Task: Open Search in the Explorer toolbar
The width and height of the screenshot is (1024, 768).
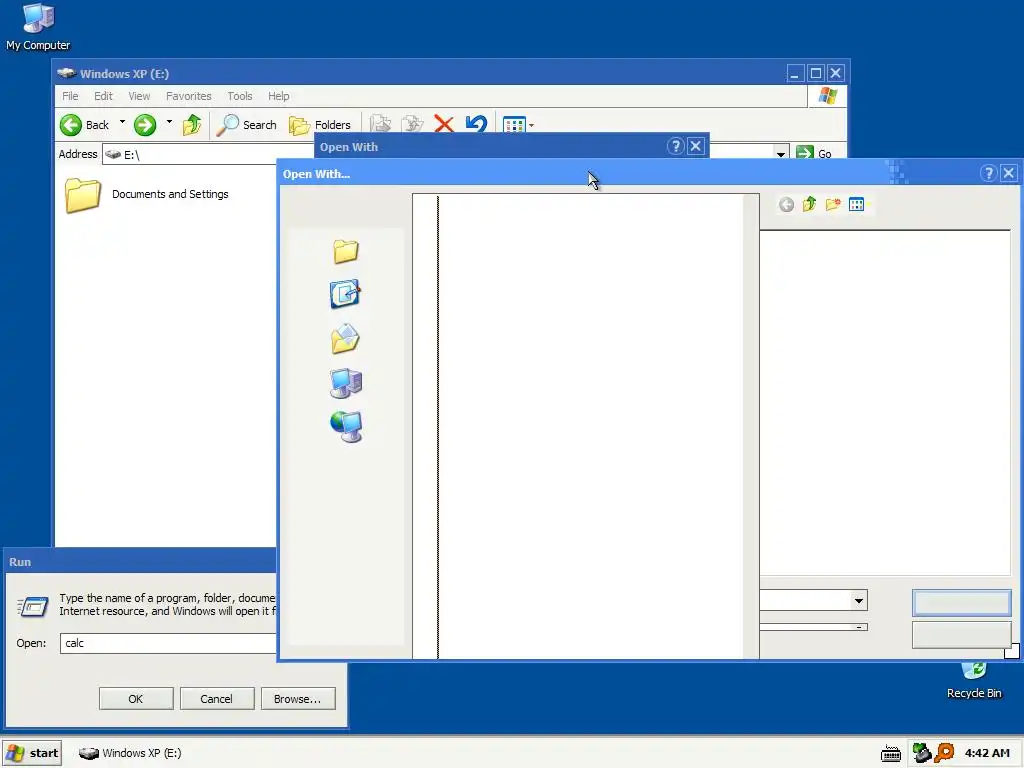Action: [x=246, y=125]
